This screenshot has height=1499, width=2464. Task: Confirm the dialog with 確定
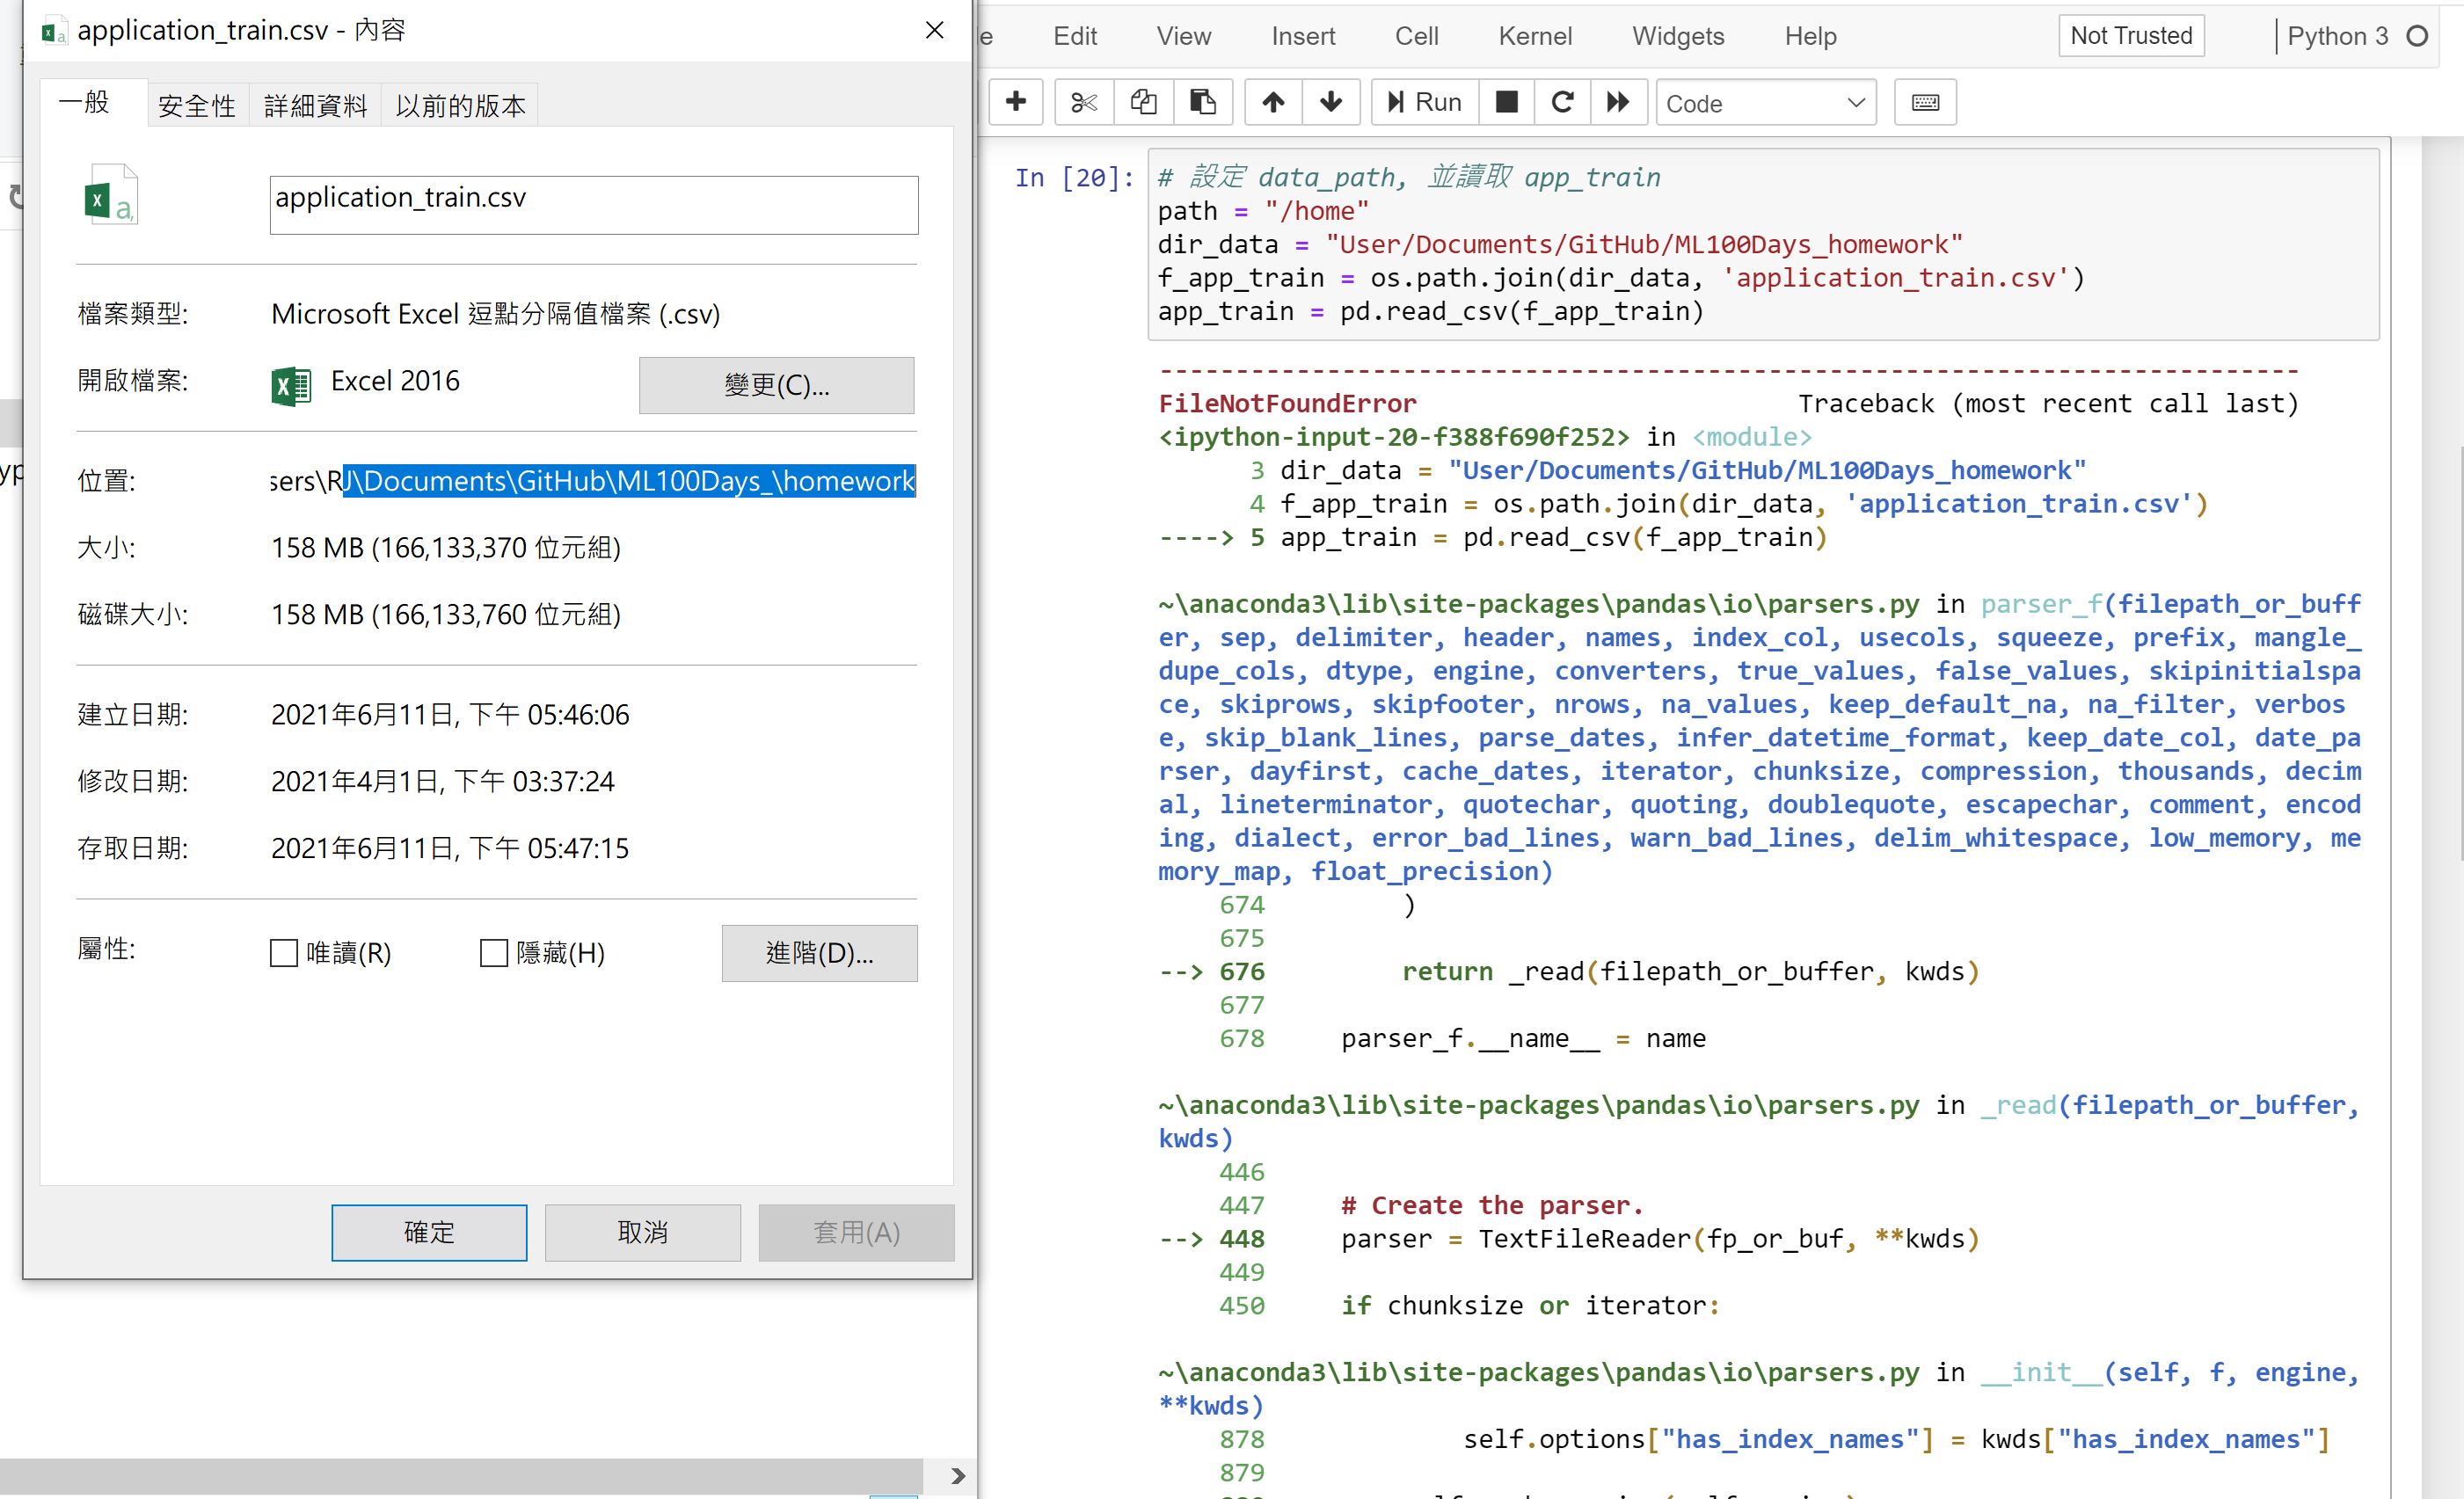click(x=429, y=1232)
